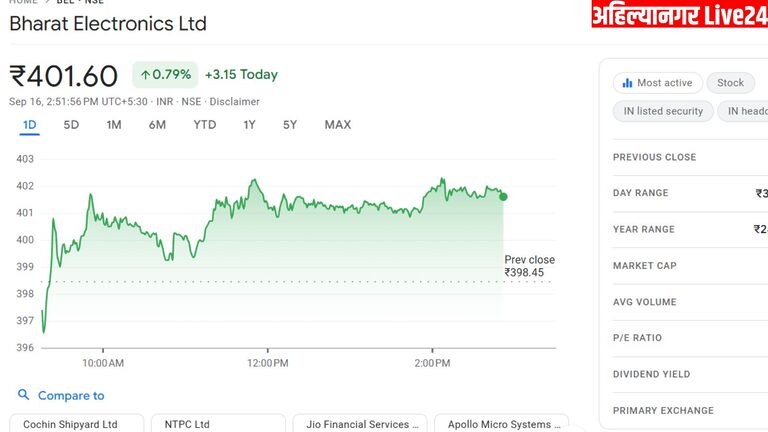Show the 6M chart range
The width and height of the screenshot is (768, 432).
coord(157,125)
